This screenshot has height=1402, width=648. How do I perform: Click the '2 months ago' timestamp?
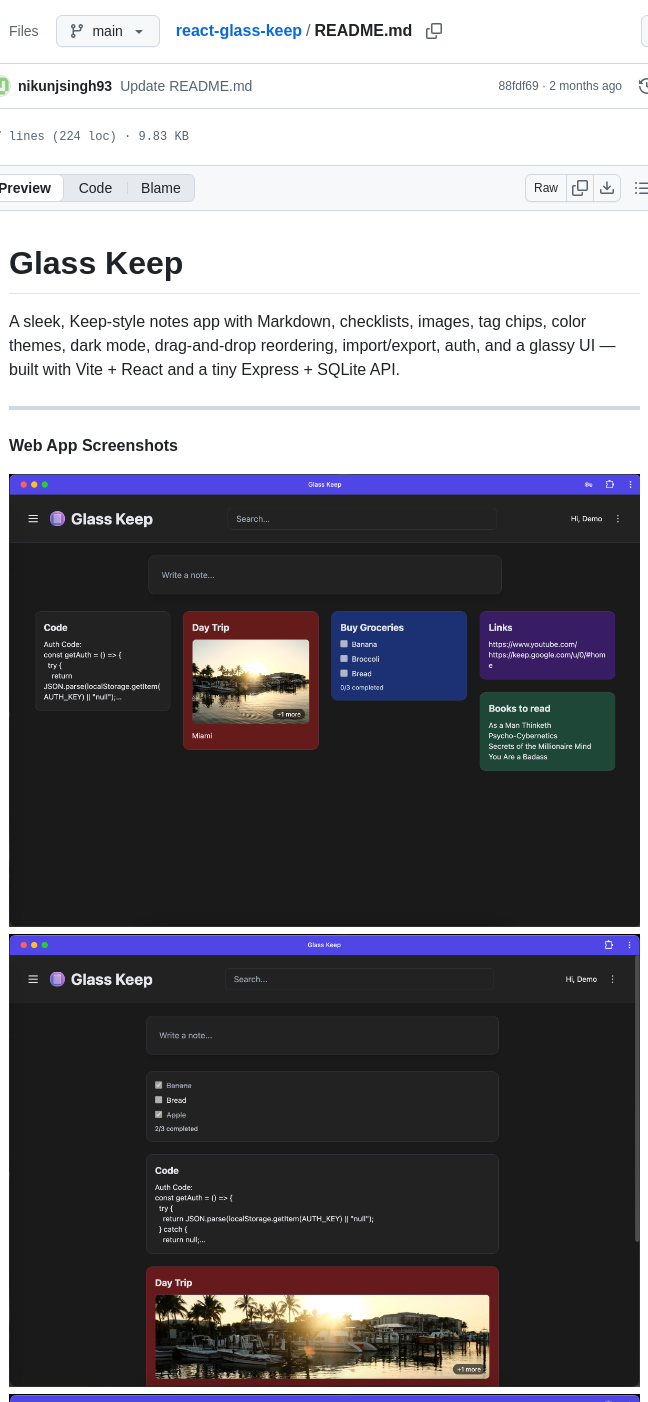point(585,86)
